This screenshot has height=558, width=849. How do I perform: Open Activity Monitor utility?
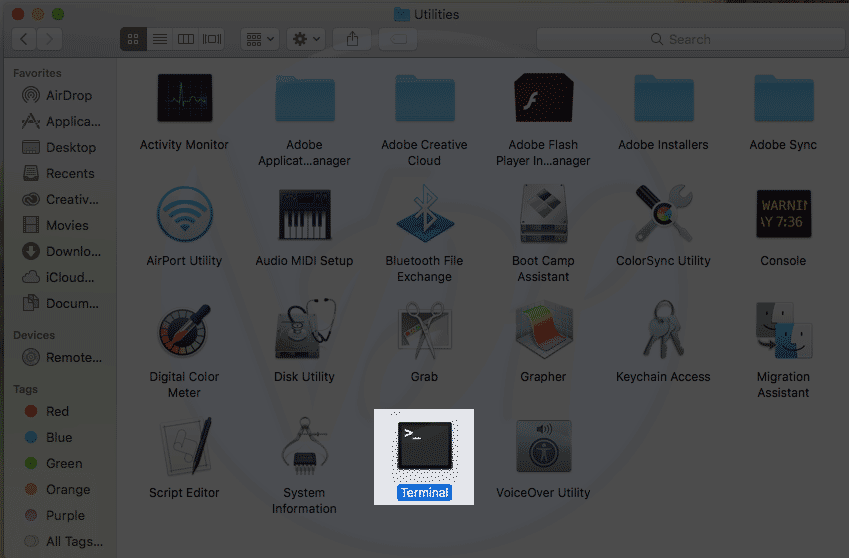[184, 100]
